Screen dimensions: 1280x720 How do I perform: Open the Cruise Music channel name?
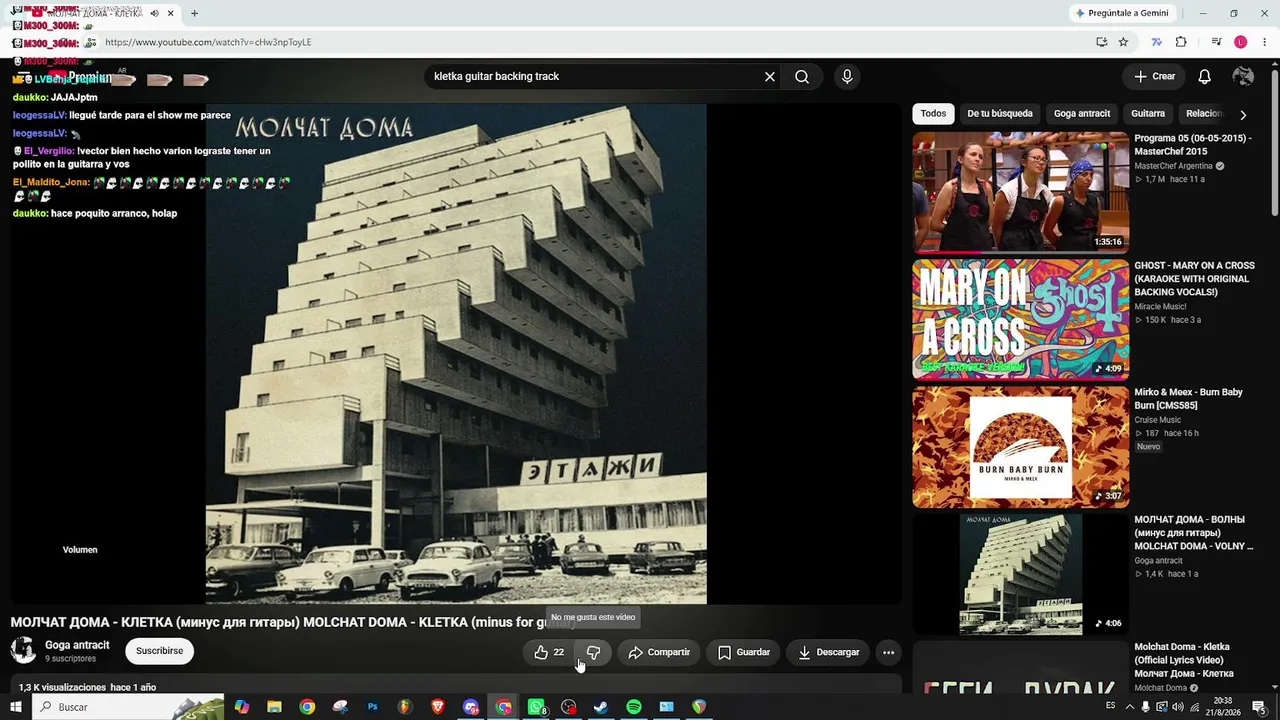(1157, 420)
